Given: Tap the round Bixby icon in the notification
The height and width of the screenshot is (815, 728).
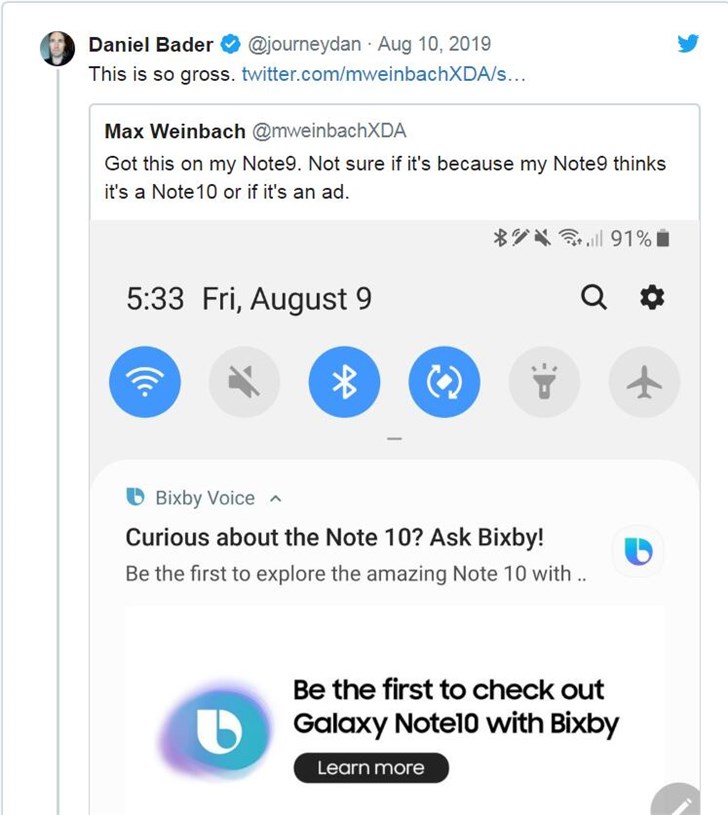Looking at the screenshot, I should coord(637,551).
